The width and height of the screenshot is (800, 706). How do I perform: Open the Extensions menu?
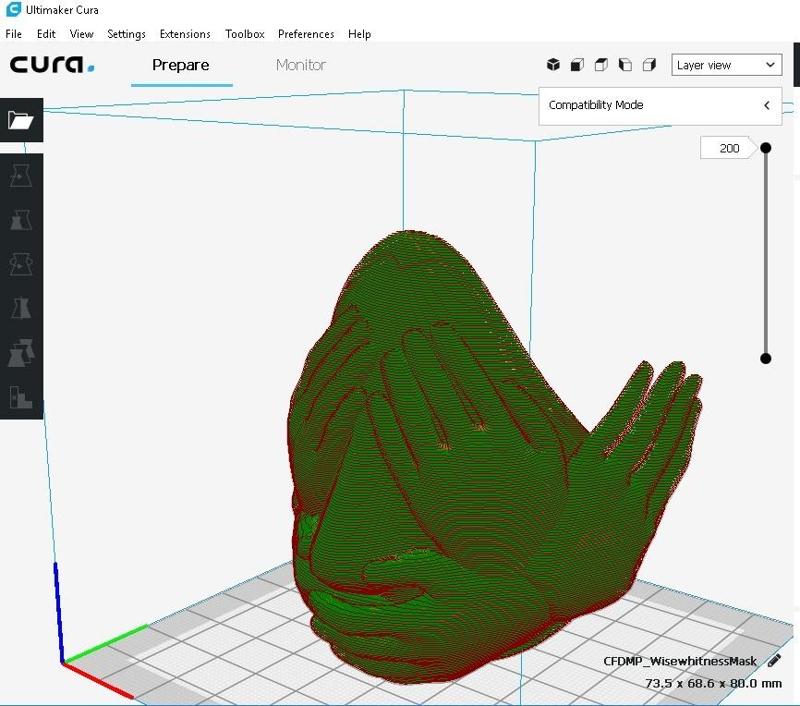pos(185,34)
